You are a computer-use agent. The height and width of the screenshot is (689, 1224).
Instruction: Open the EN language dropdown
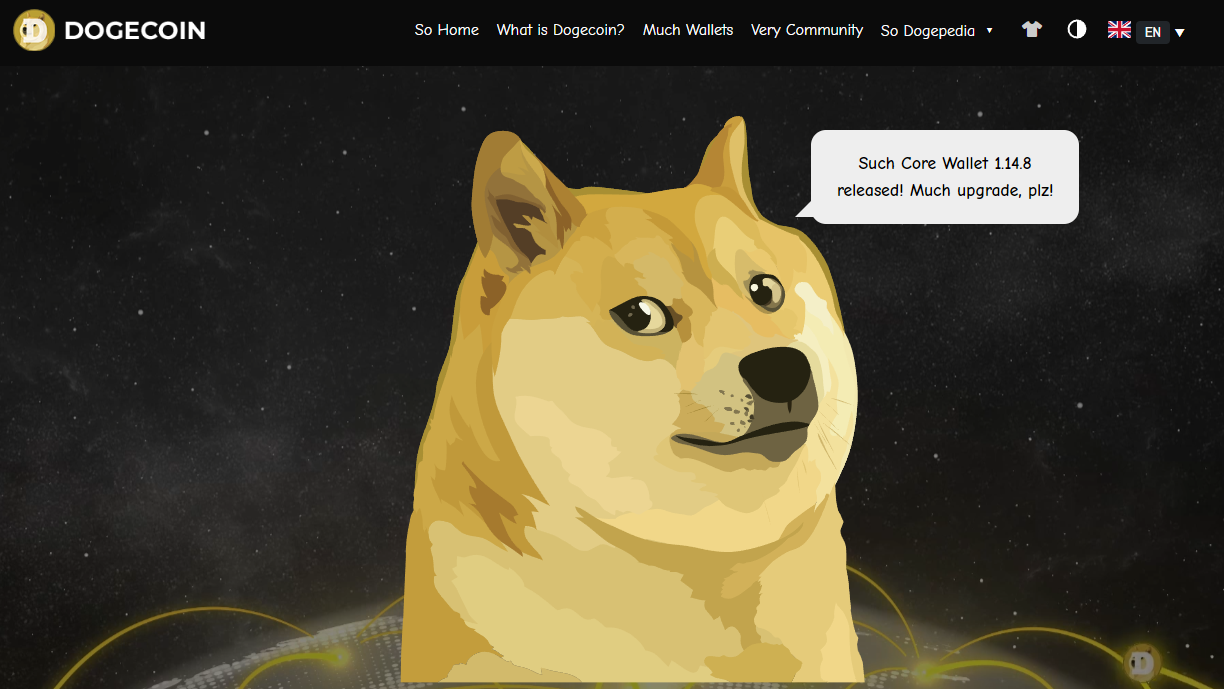[1153, 32]
